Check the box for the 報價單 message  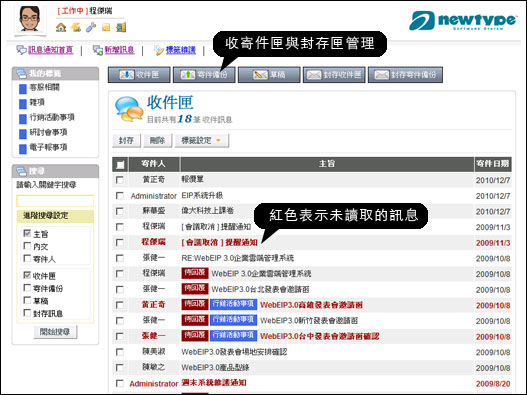click(120, 180)
